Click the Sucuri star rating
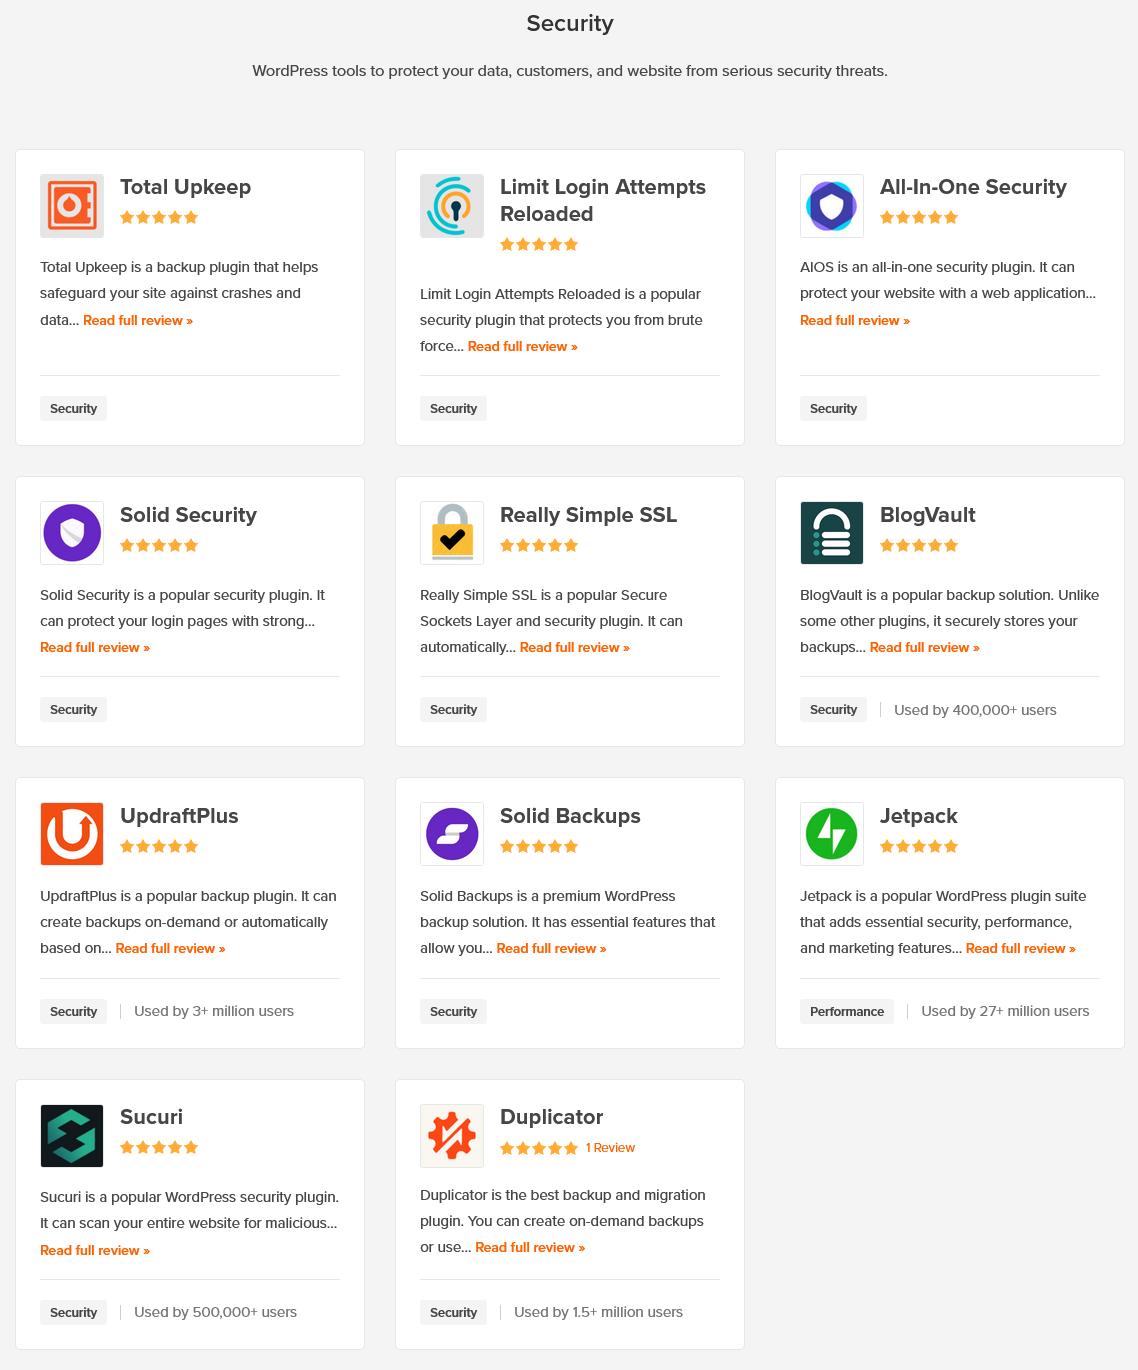The image size is (1138, 1370). point(159,1147)
